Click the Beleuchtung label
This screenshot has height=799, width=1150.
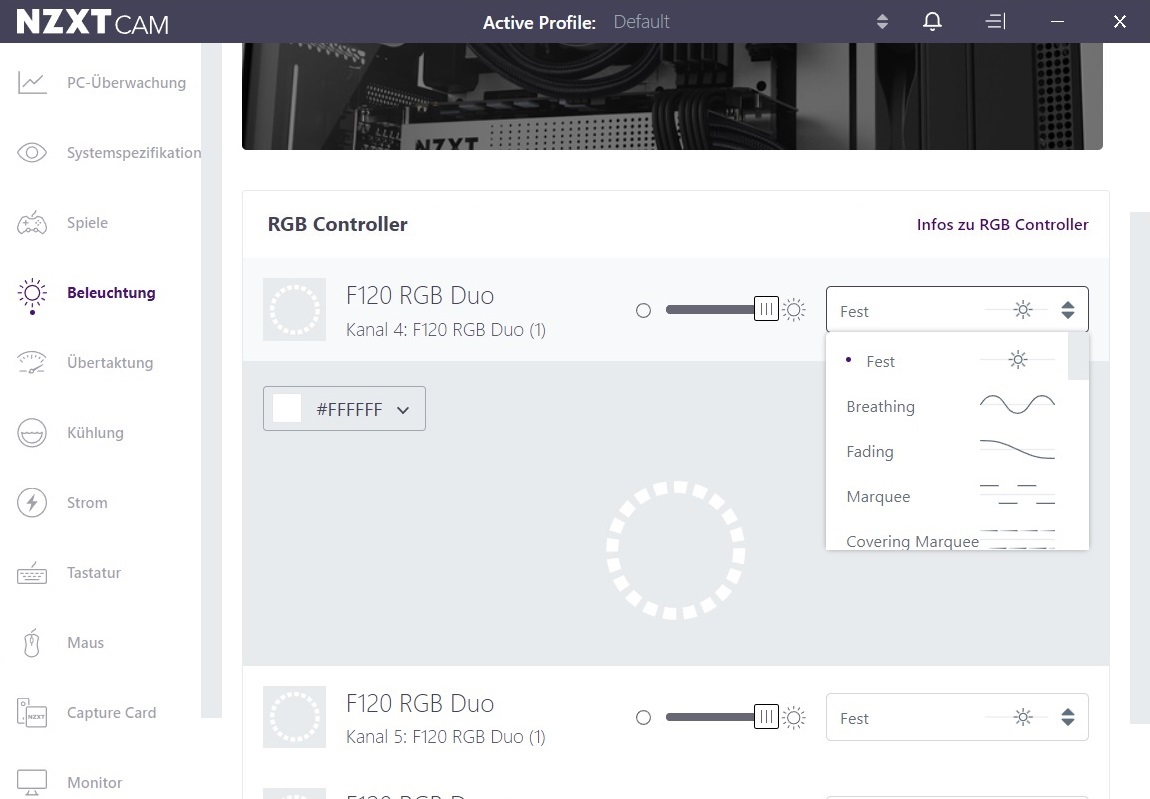point(111,293)
